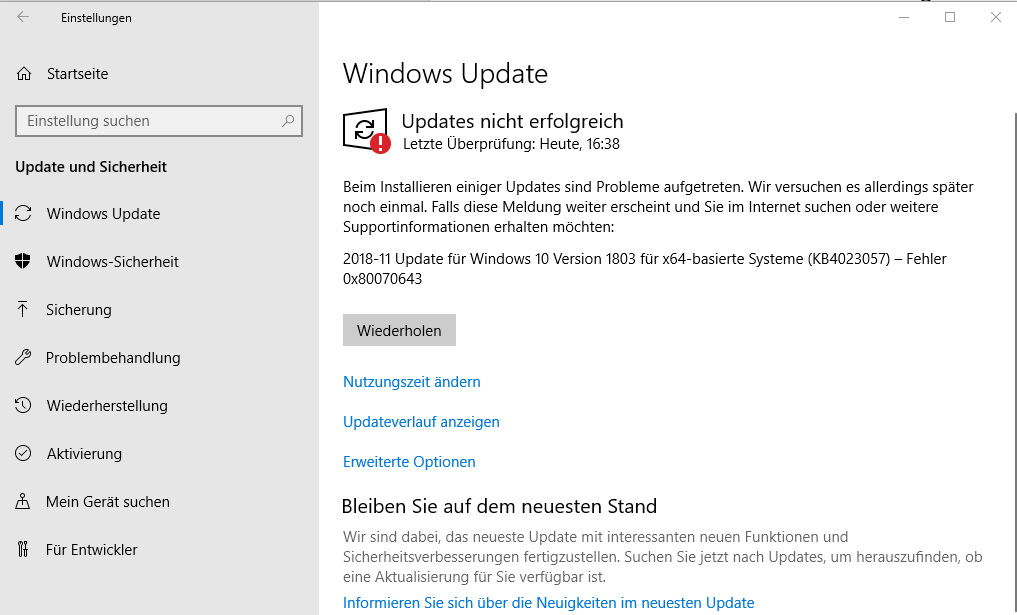
Task: Close the Einstellungen window
Action: click(x=996, y=18)
